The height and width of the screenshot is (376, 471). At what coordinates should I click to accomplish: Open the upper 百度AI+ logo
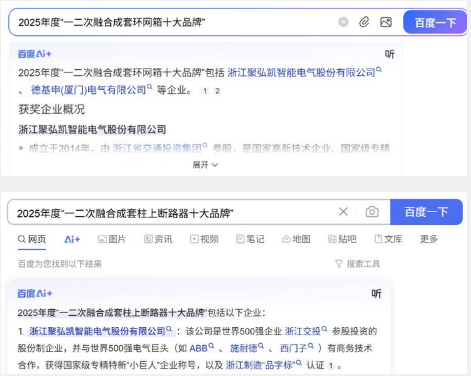[x=35, y=54]
